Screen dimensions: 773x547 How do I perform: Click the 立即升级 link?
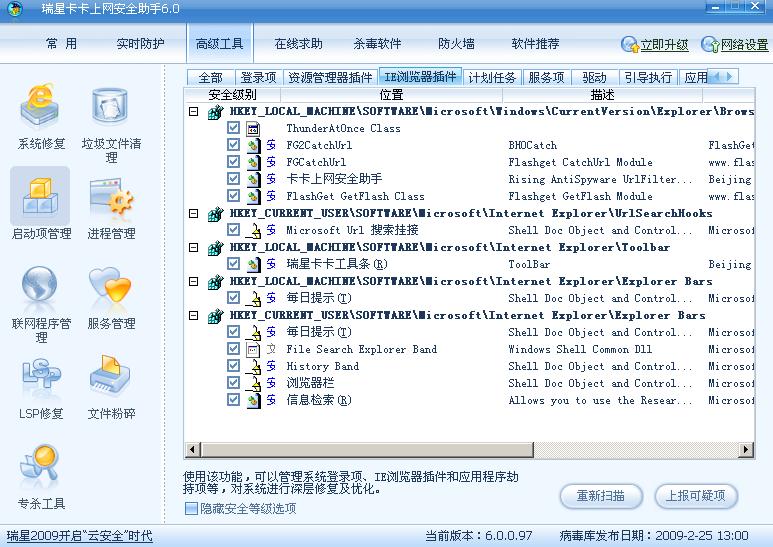click(x=665, y=45)
